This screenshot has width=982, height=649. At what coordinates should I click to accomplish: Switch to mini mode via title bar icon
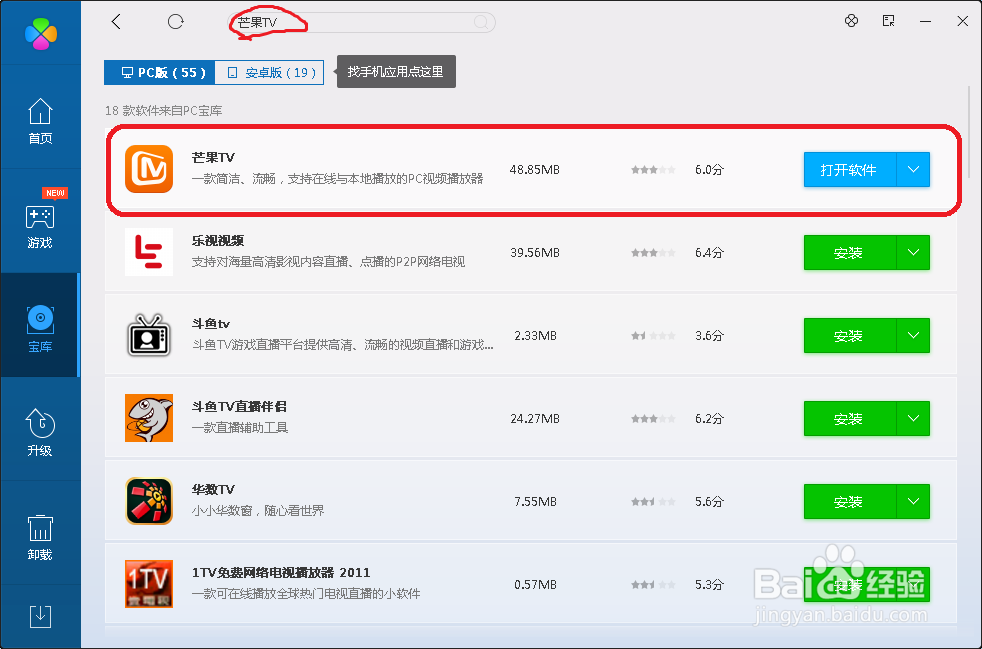(889, 21)
